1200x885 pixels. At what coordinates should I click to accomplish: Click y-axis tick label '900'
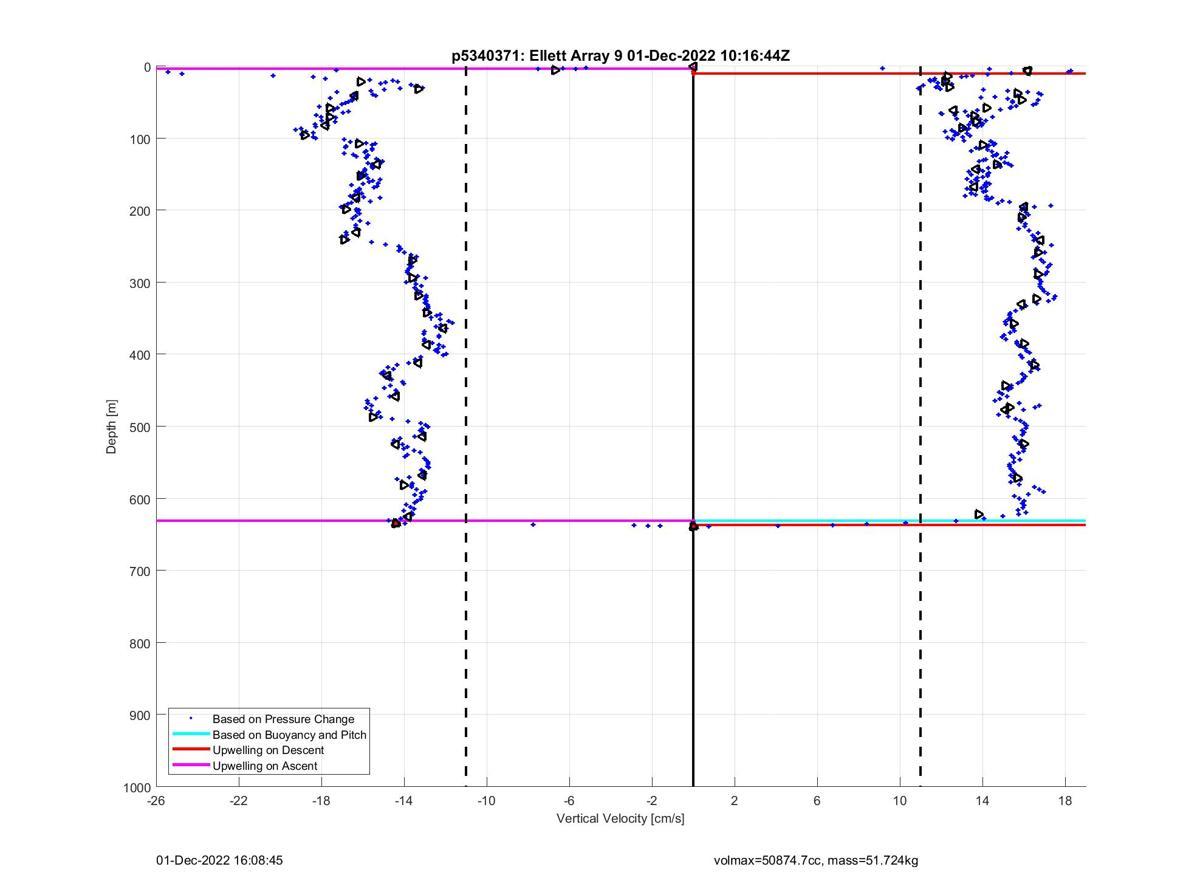click(x=141, y=715)
